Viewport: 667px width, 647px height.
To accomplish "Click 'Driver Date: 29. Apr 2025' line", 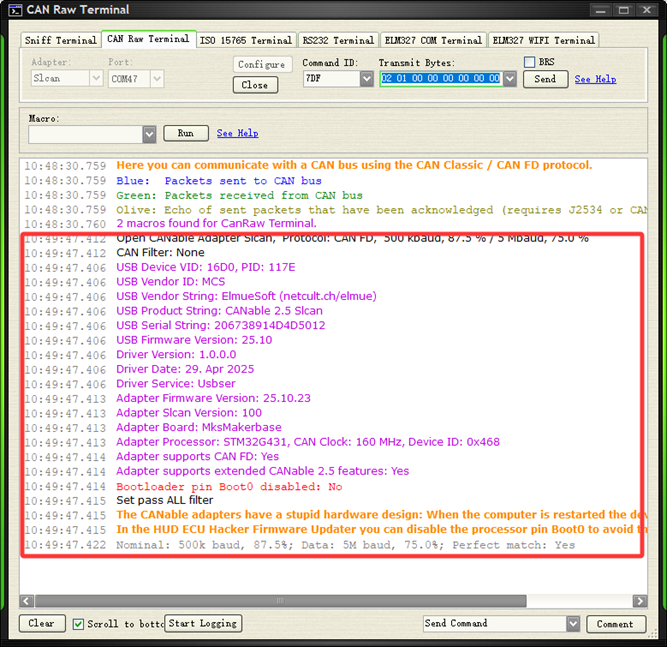I will (185, 369).
